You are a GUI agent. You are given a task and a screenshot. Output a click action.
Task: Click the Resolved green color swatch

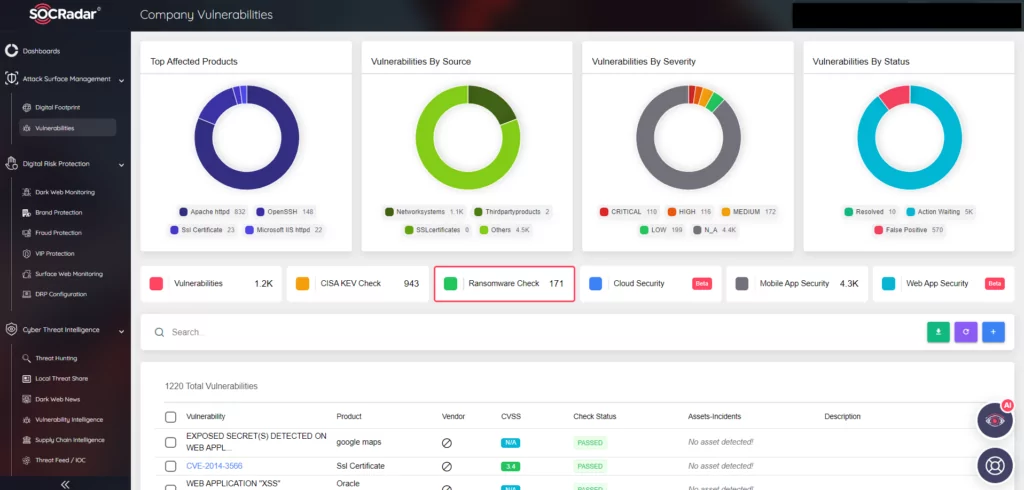click(848, 212)
